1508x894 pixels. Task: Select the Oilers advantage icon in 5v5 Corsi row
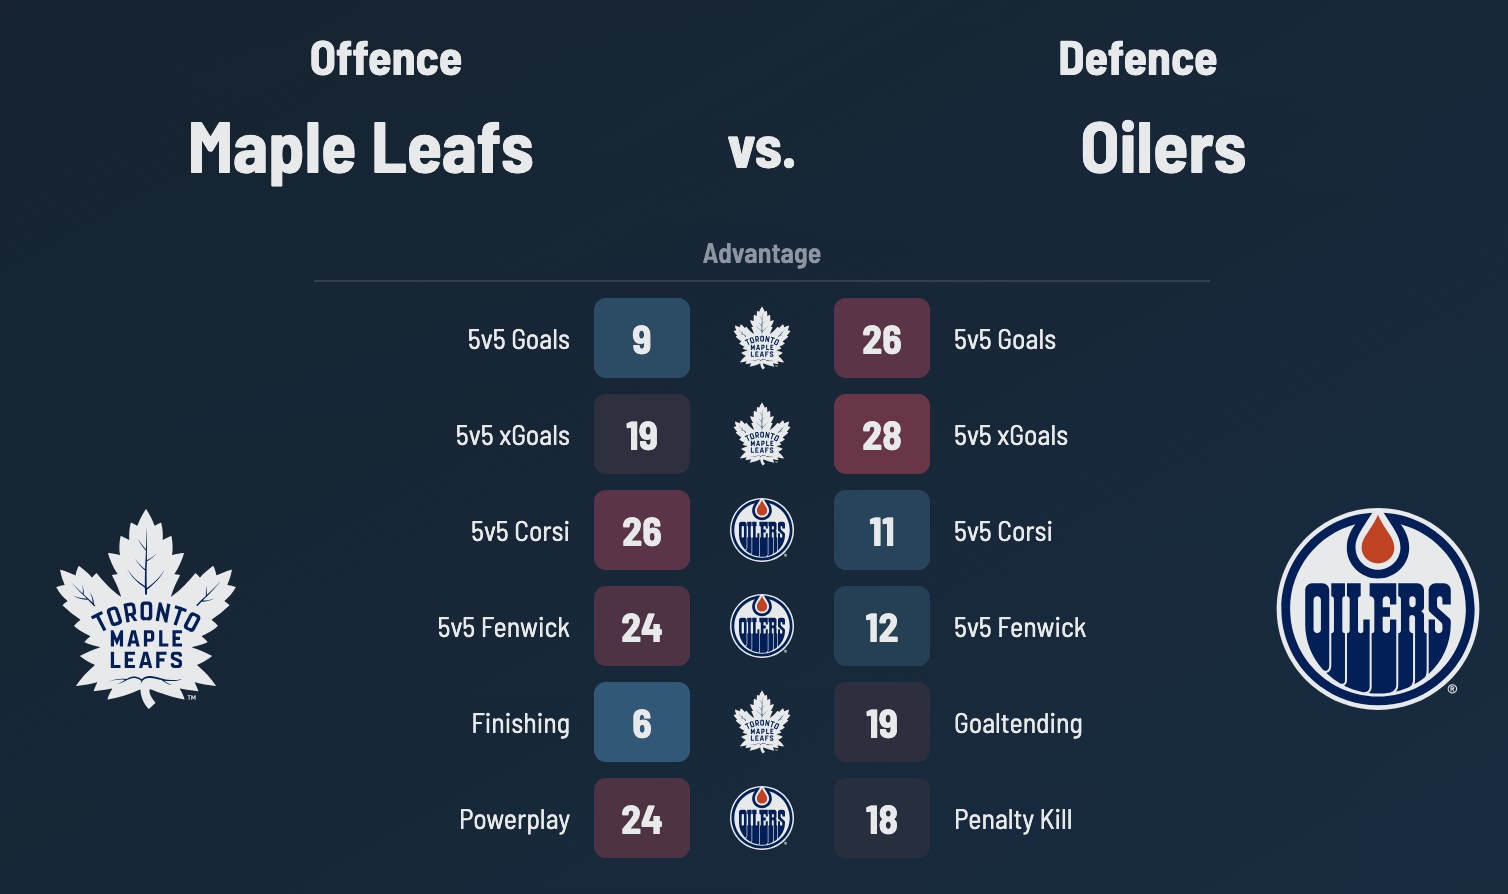click(x=762, y=530)
